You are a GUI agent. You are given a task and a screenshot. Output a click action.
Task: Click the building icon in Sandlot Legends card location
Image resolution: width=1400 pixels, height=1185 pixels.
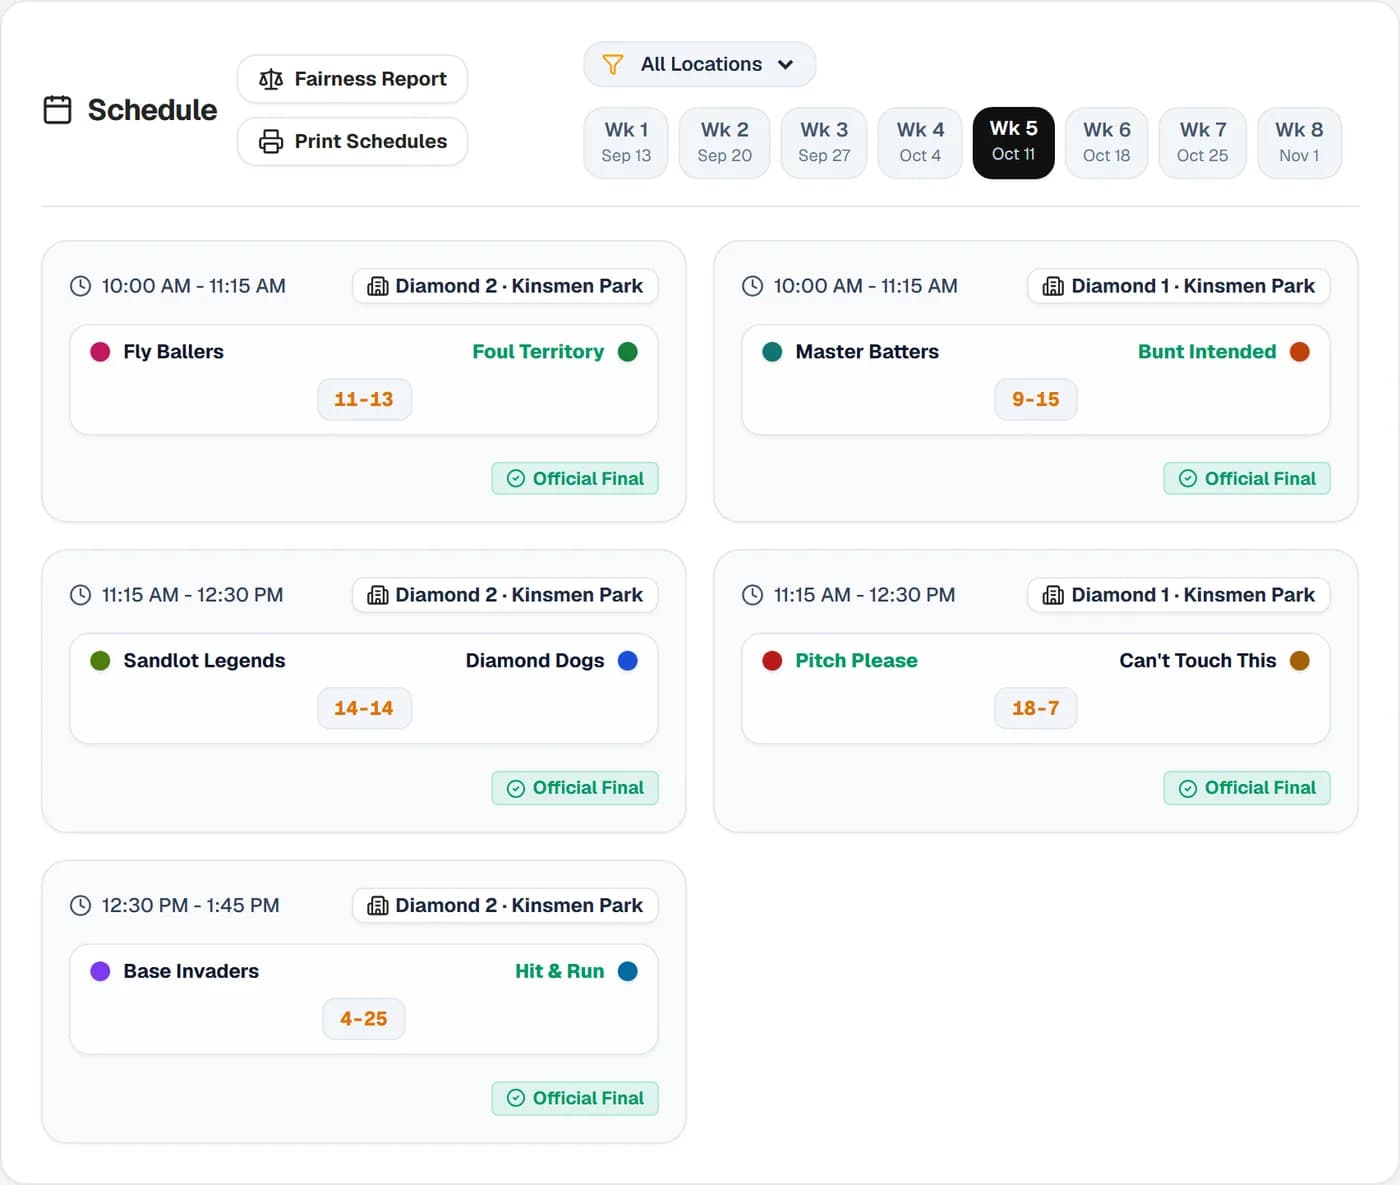pos(378,595)
